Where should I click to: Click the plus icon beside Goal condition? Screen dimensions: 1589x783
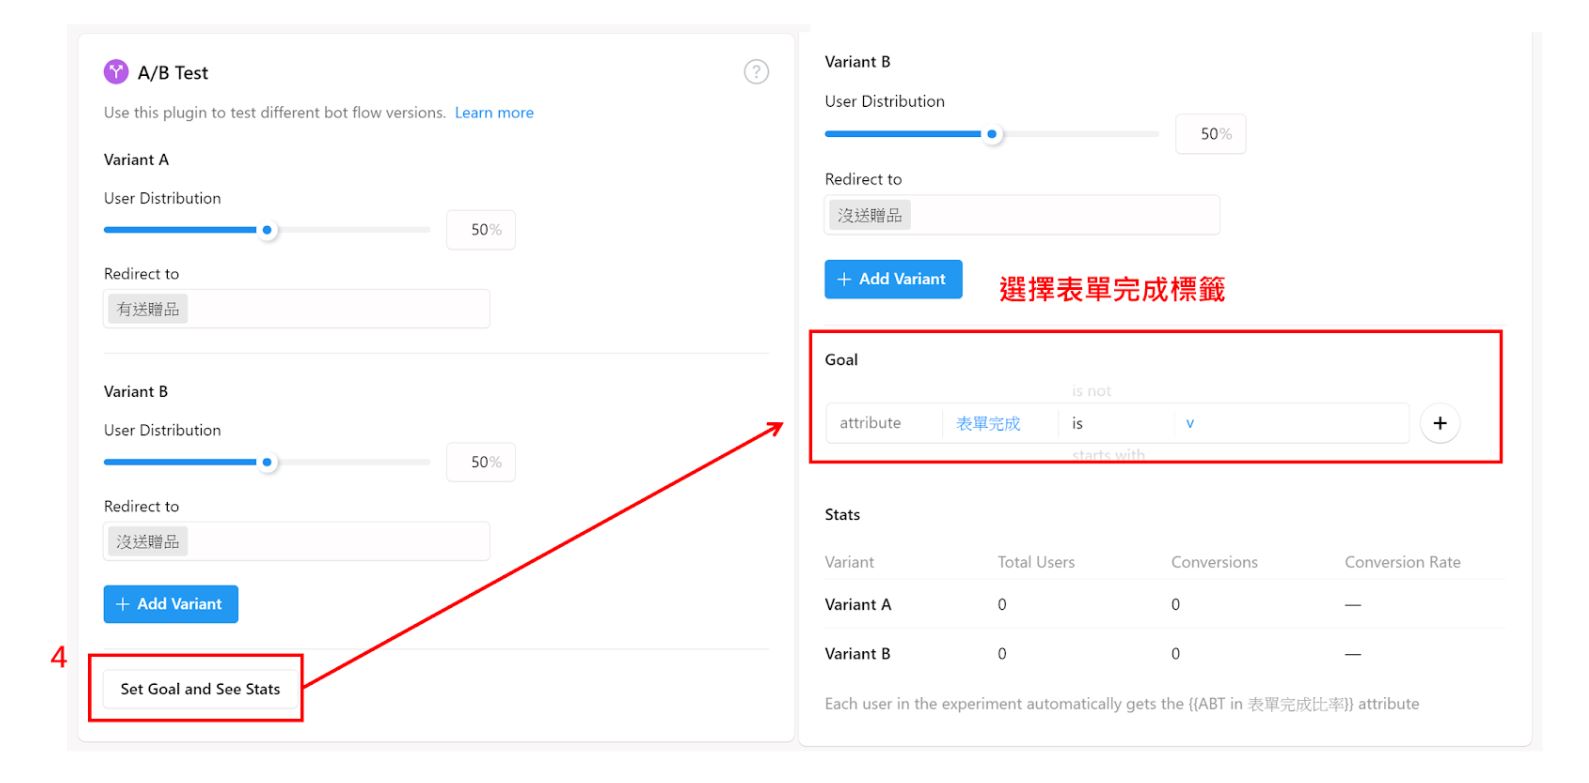click(1440, 423)
